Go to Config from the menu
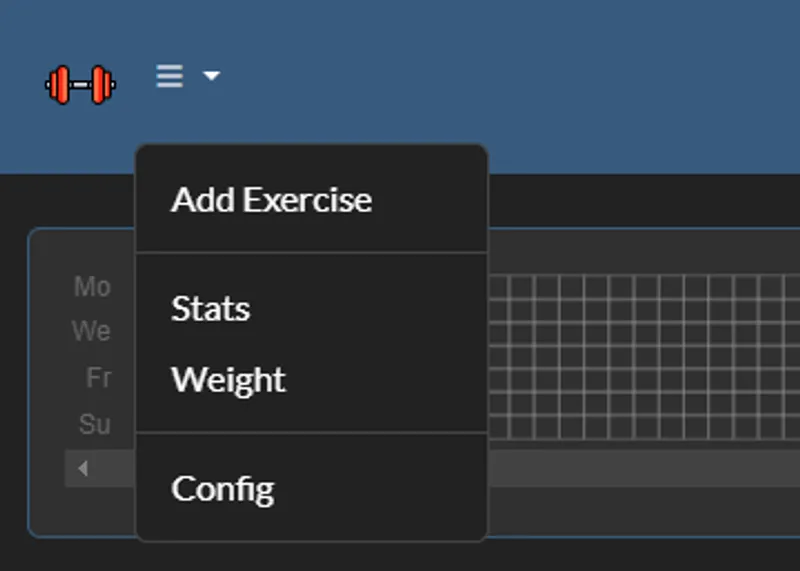This screenshot has height=571, width=800. (222, 489)
